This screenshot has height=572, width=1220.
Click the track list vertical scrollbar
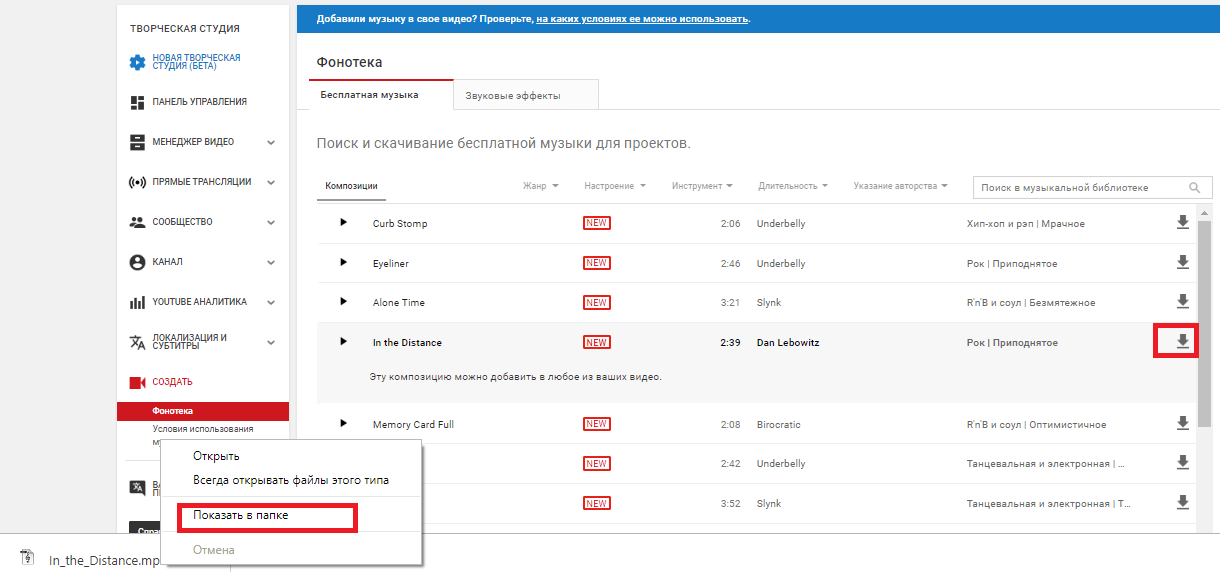click(1204, 320)
